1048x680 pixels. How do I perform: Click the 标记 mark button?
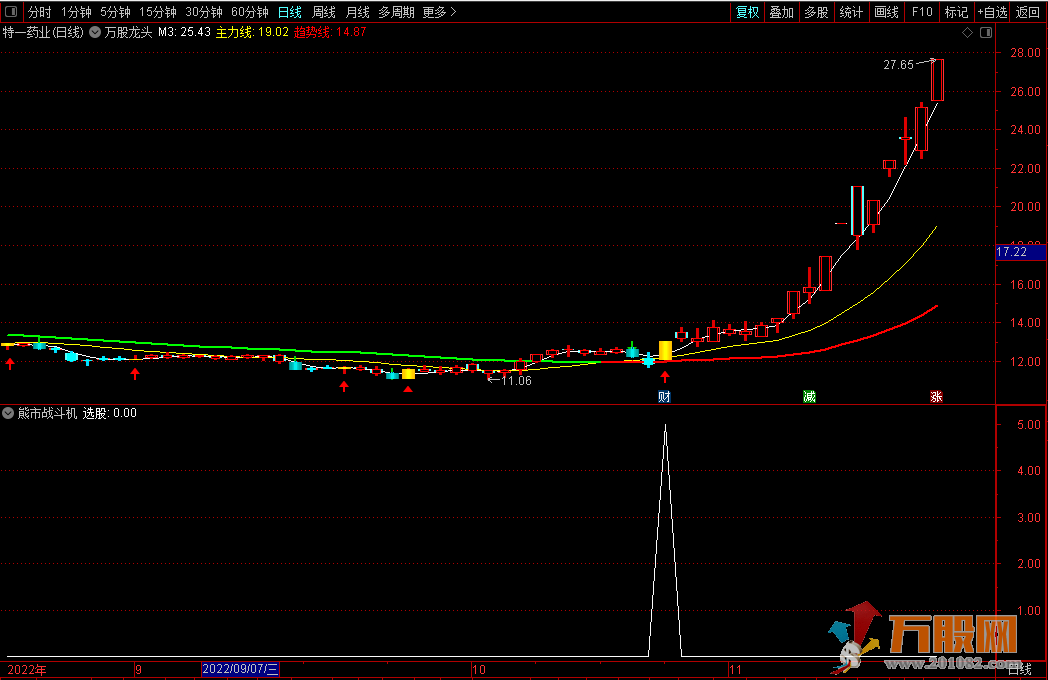click(956, 12)
